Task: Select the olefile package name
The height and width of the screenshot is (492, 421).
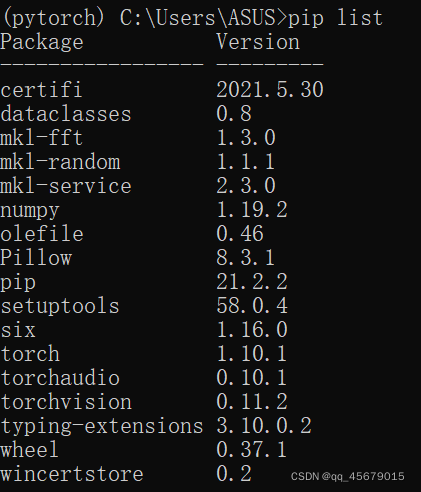Action: pyautogui.click(x=42, y=234)
